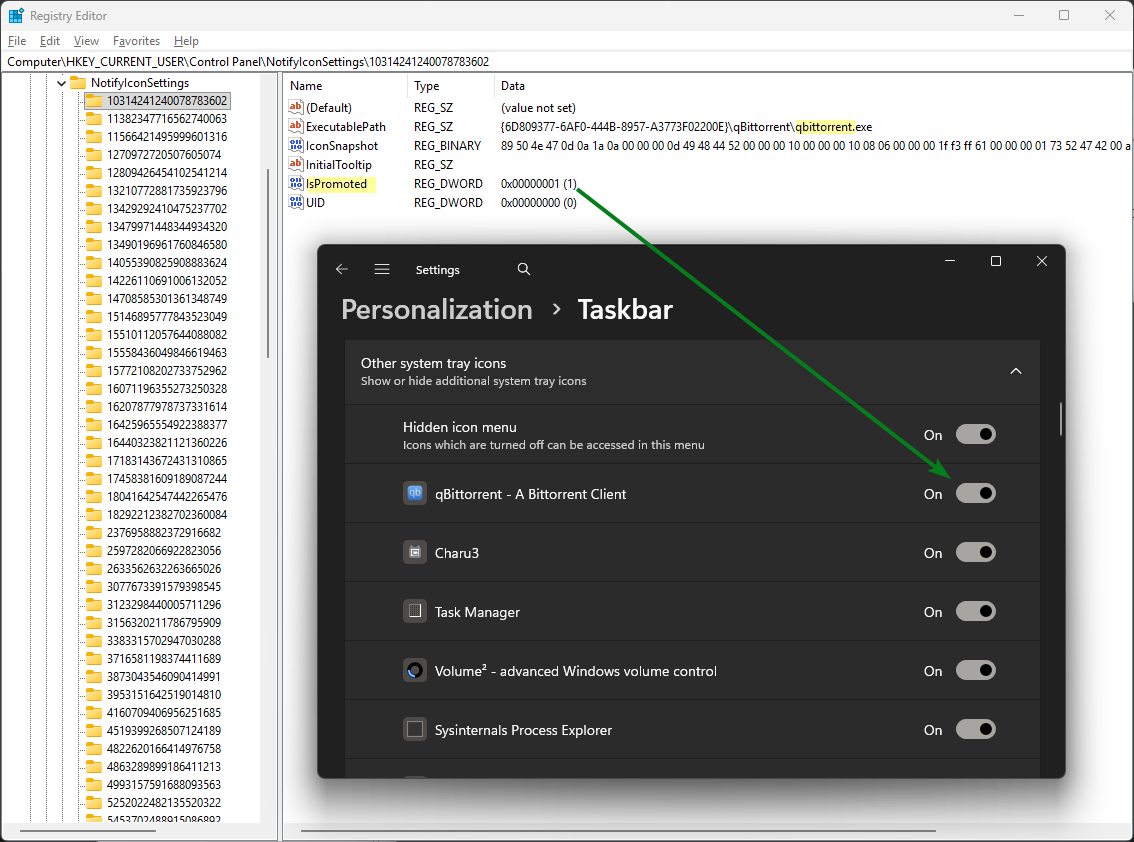Toggle the Hidden icon menu switch

(x=976, y=434)
